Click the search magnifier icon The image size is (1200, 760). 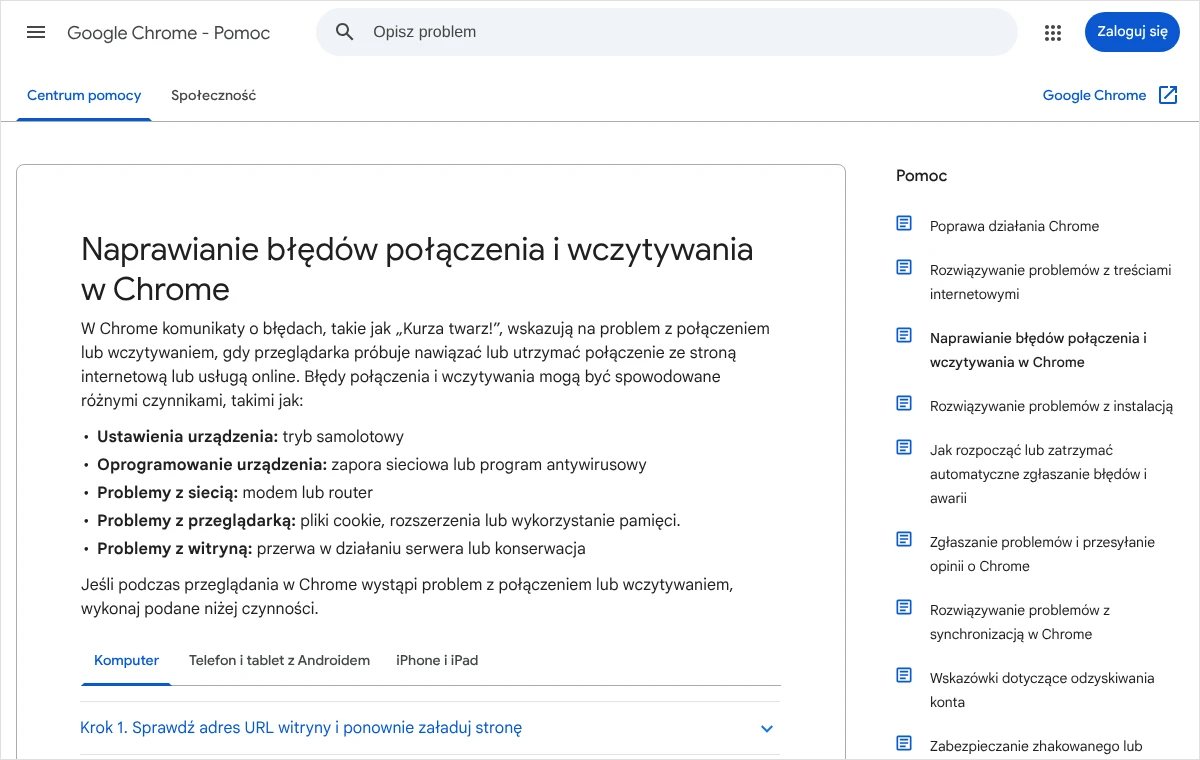[x=345, y=32]
